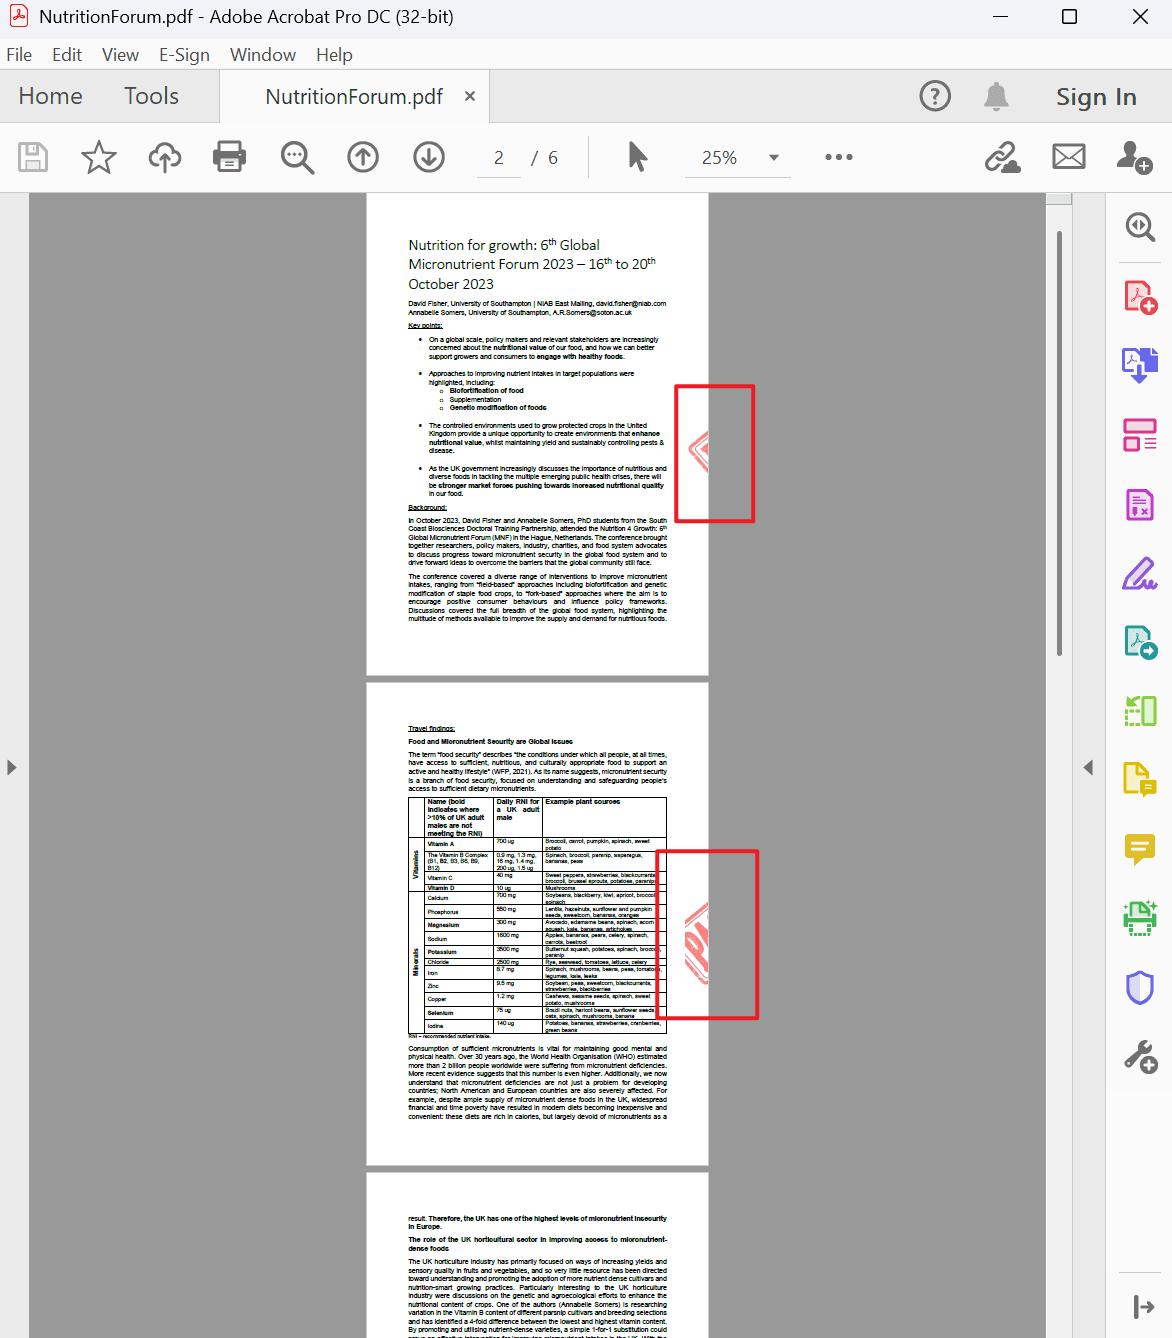The width and height of the screenshot is (1172, 1338).
Task: Open the File menu
Action: pos(19,55)
